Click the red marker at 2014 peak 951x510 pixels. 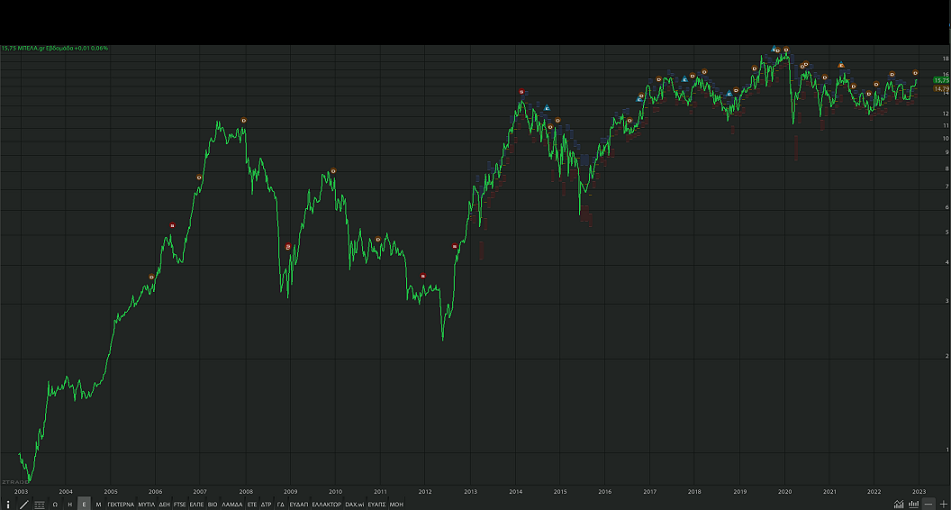point(522,92)
